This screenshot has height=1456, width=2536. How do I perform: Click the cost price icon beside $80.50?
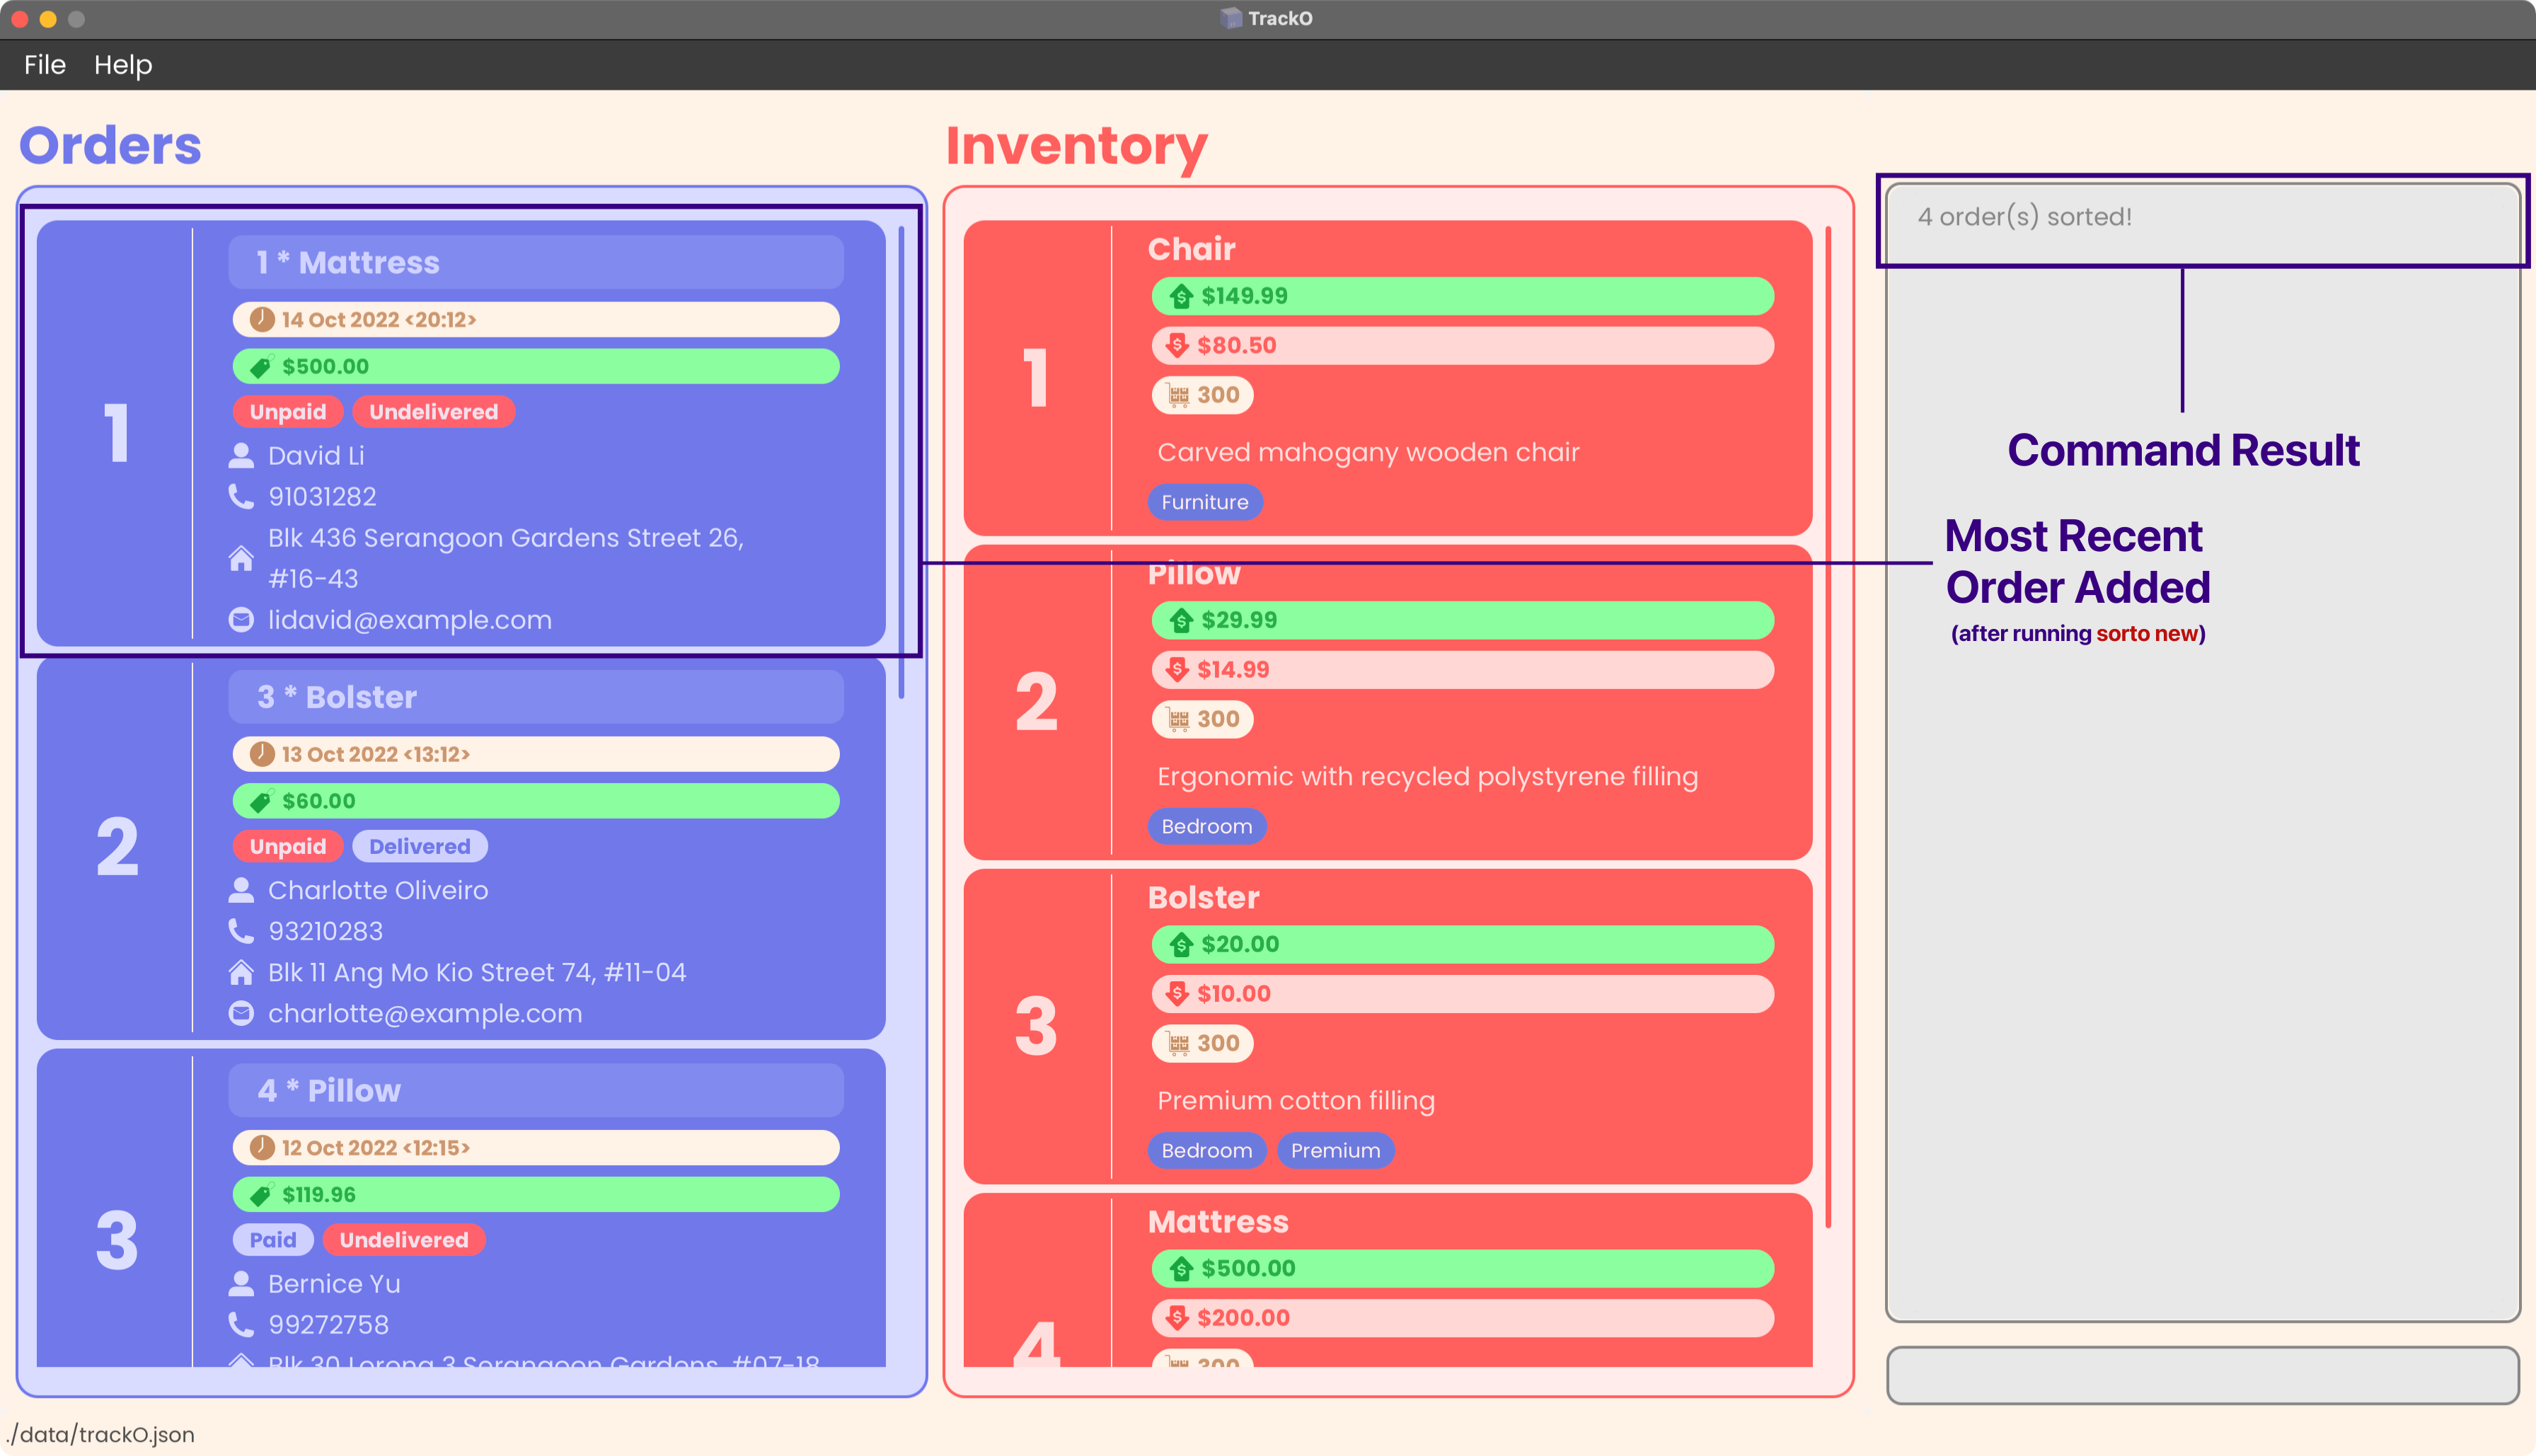coord(1177,345)
